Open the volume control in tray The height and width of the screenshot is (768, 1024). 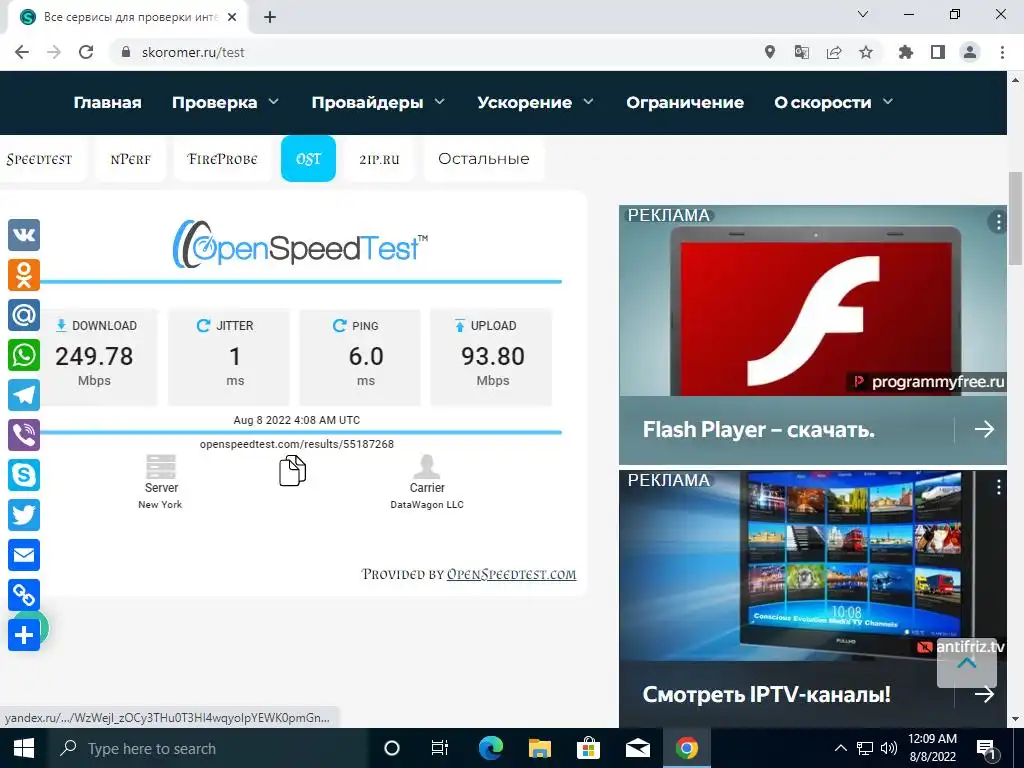coord(889,748)
